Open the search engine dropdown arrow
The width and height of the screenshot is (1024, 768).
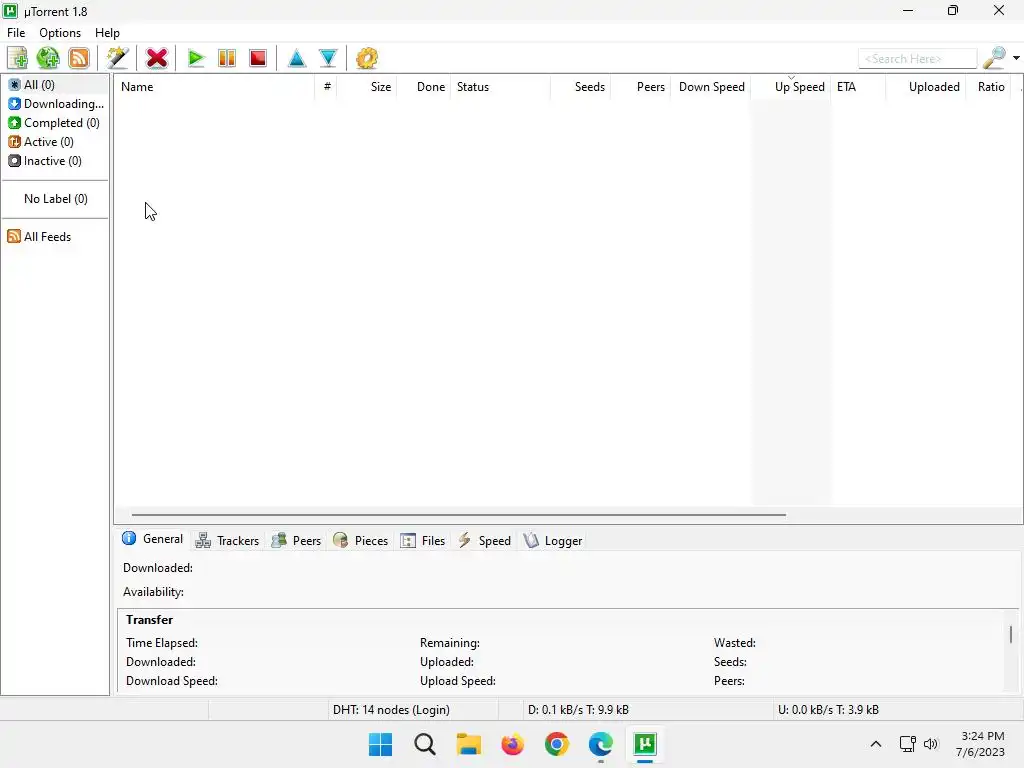point(1016,58)
